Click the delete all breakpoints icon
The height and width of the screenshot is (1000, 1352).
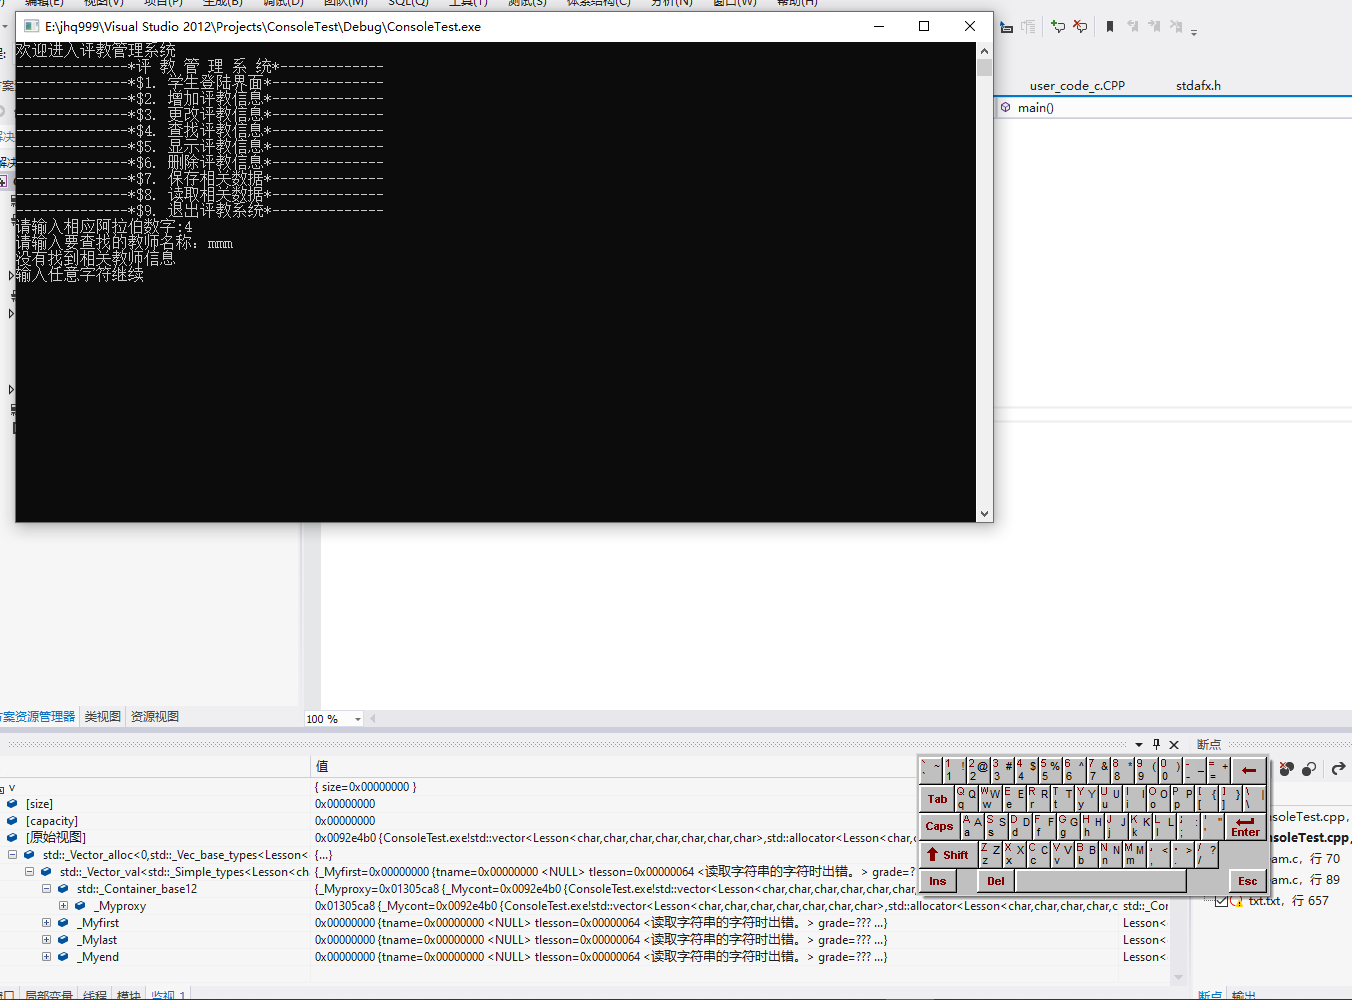1286,769
